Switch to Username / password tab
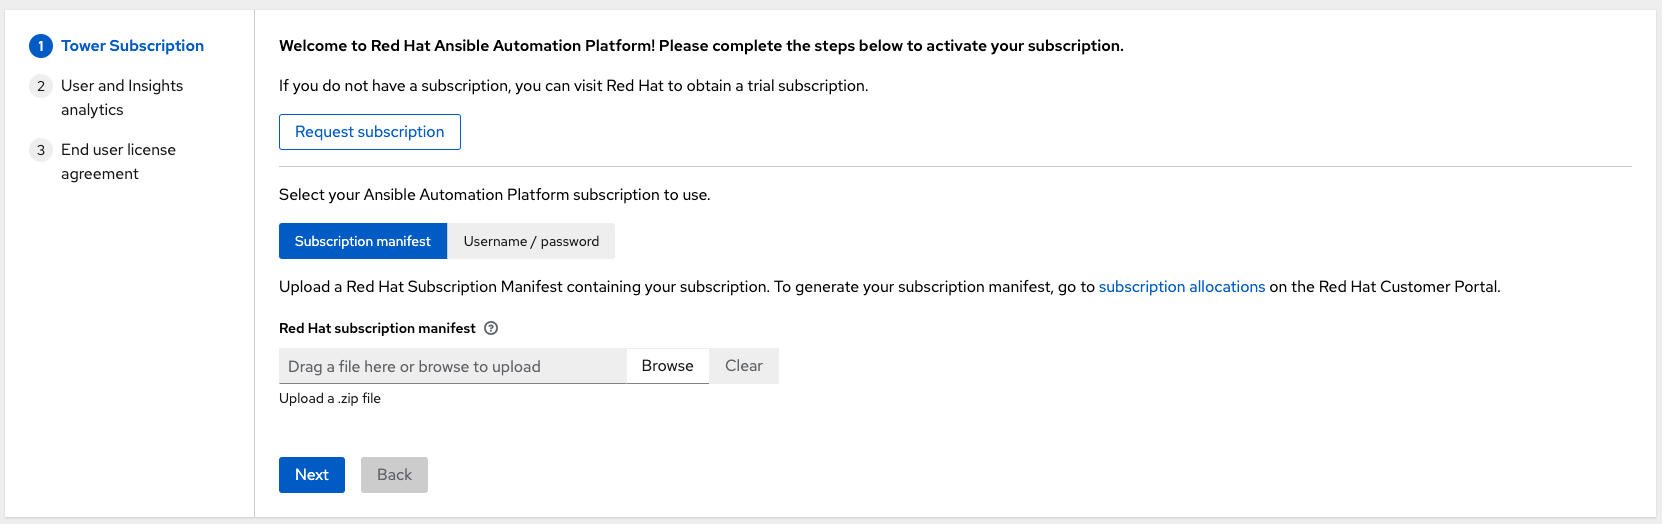1662x524 pixels. [x=531, y=241]
